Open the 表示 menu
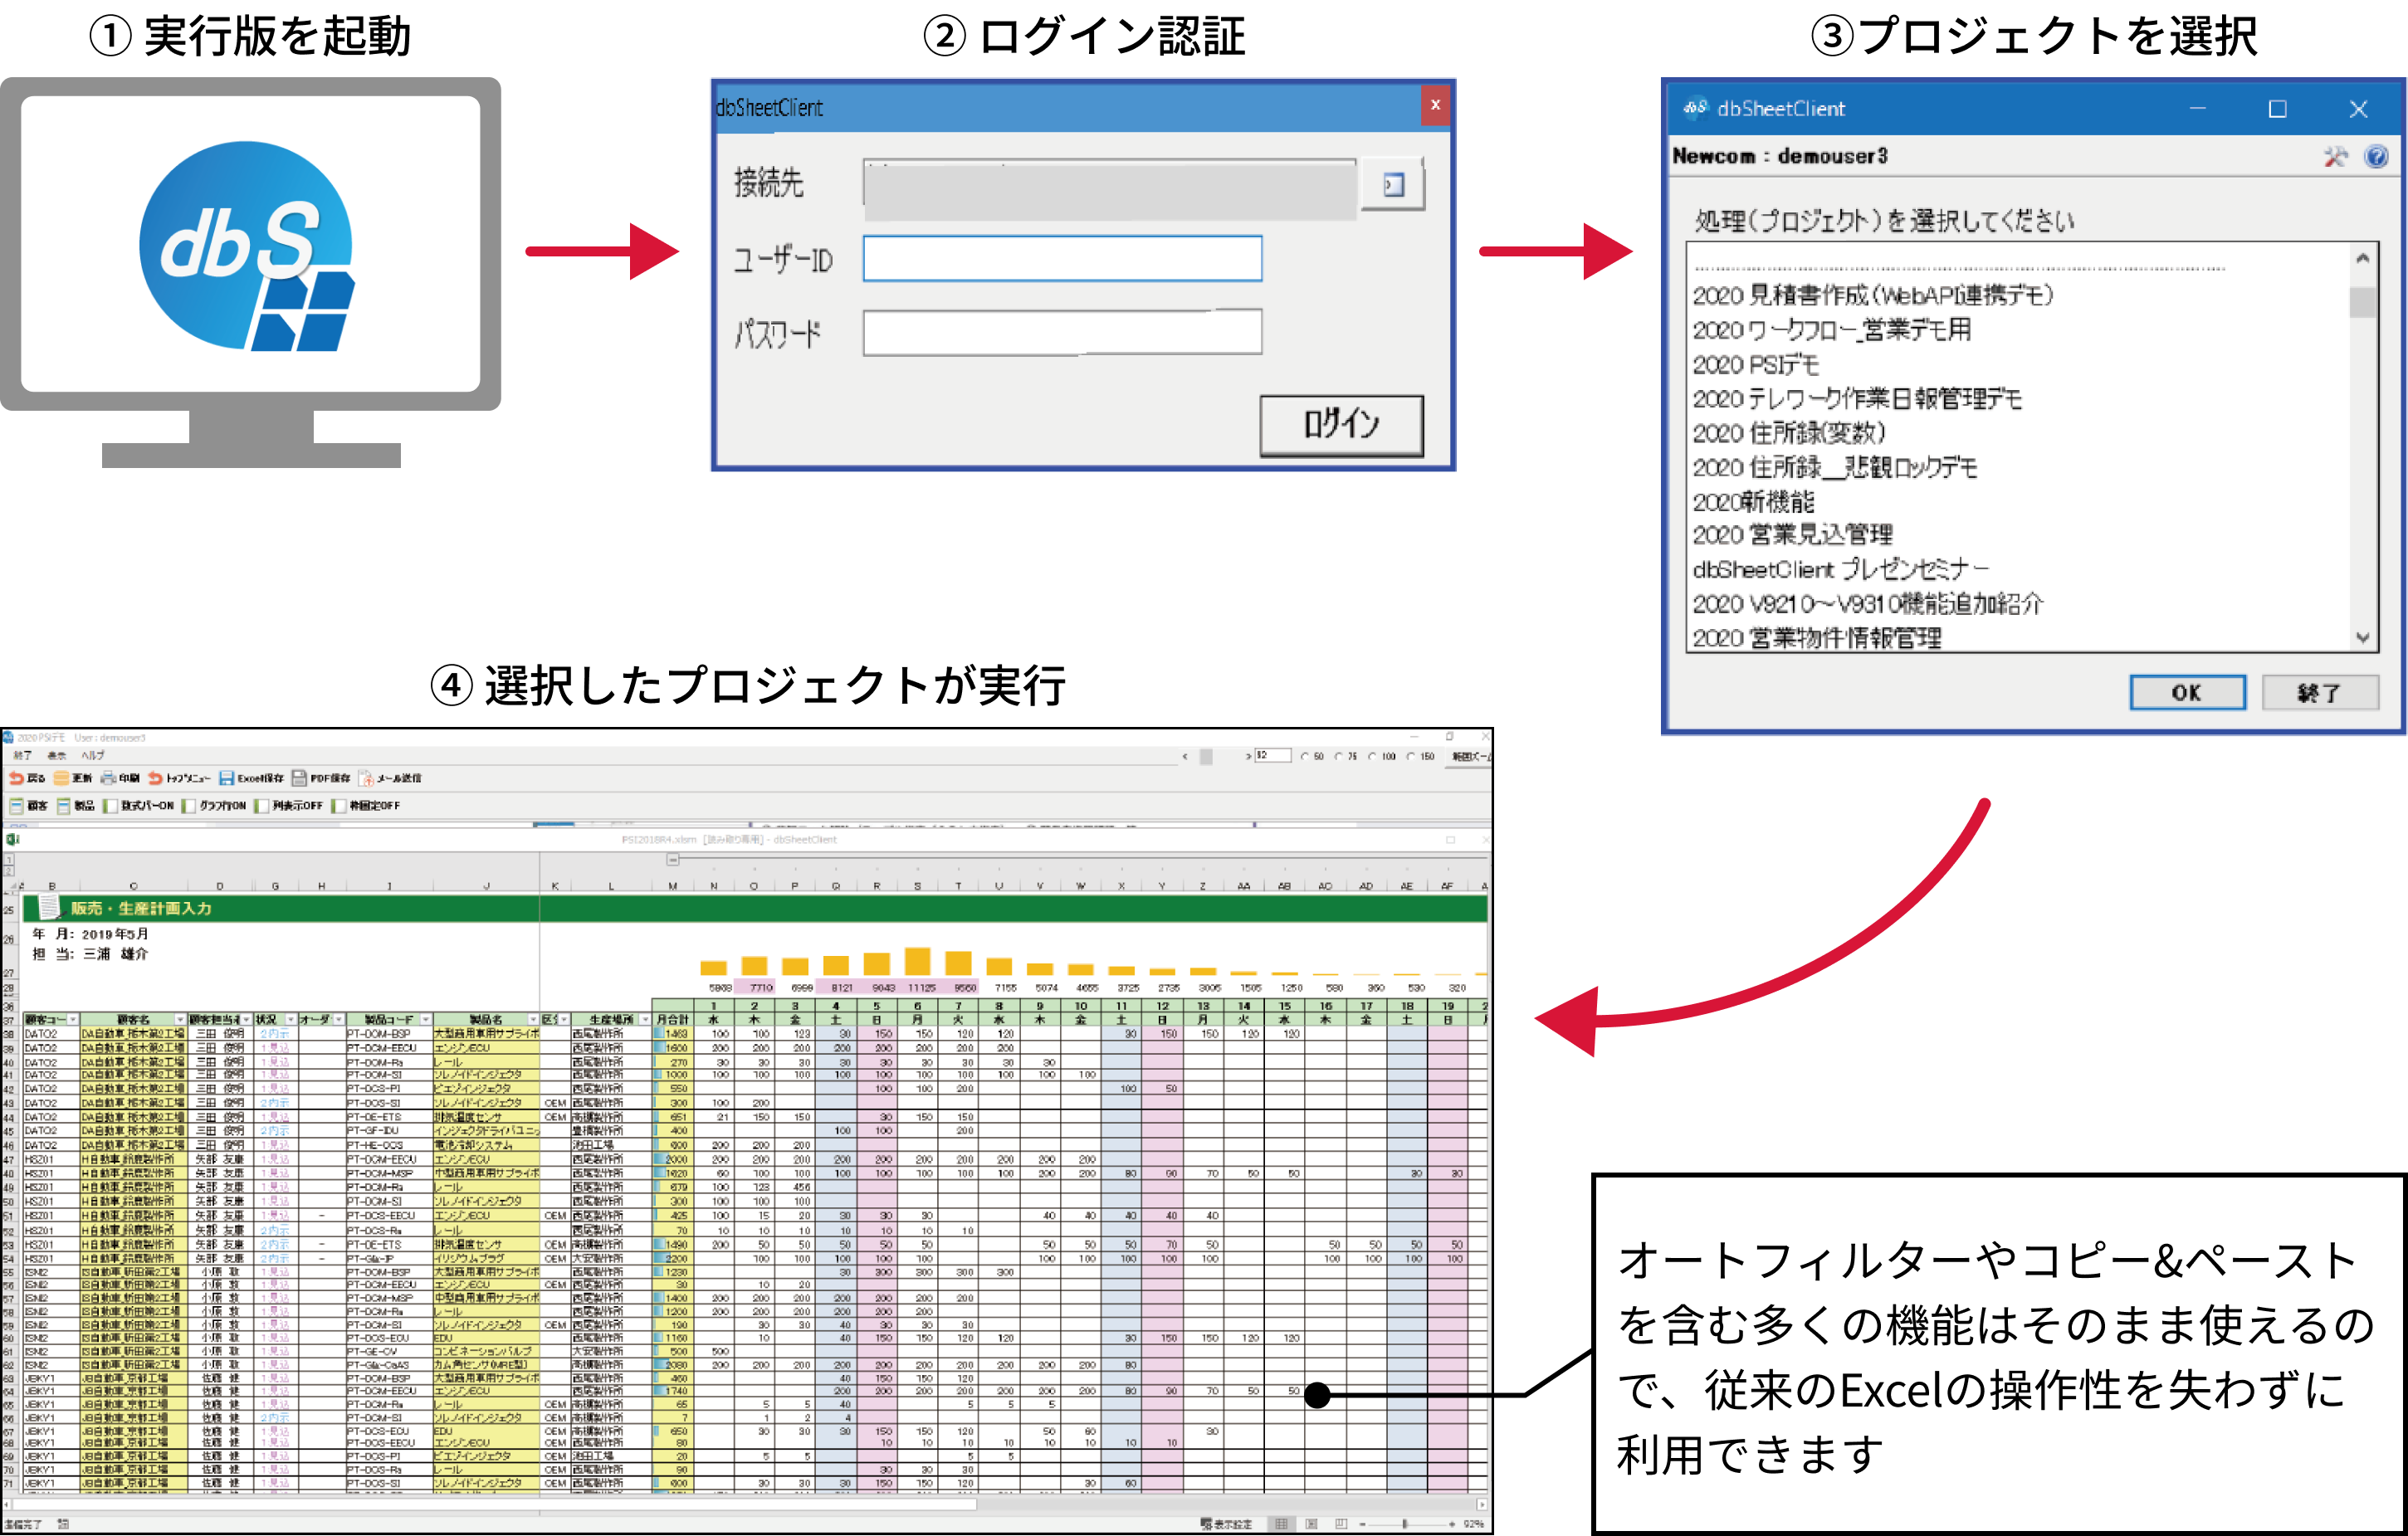Image resolution: width=2408 pixels, height=1536 pixels. (57, 756)
